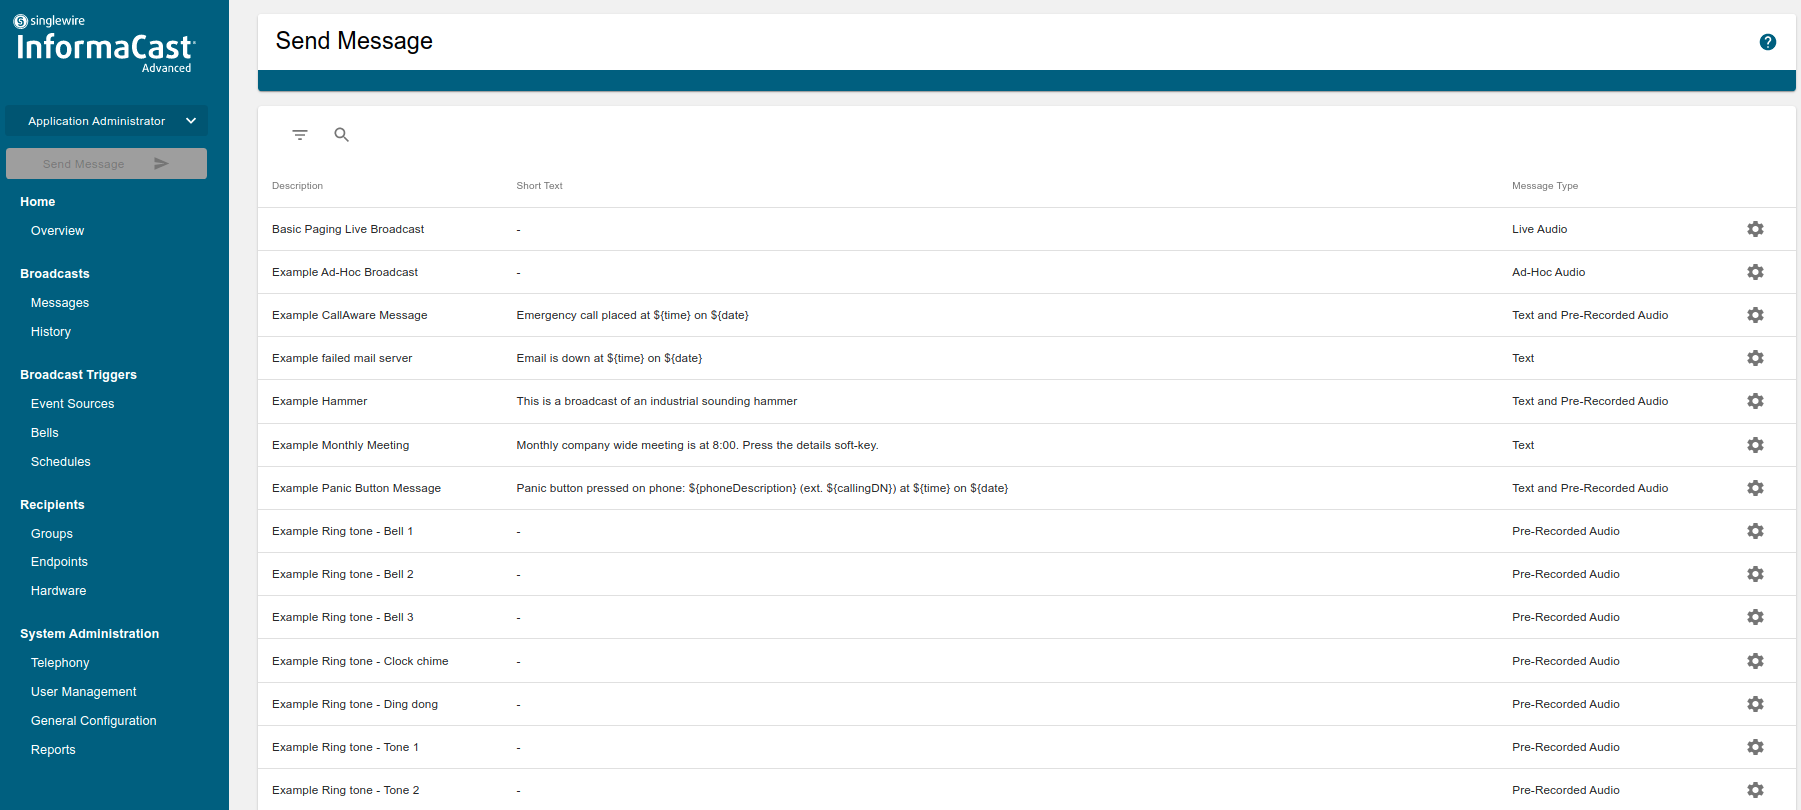This screenshot has width=1801, height=810.
Task: Open the filter list icon
Action: point(299,135)
